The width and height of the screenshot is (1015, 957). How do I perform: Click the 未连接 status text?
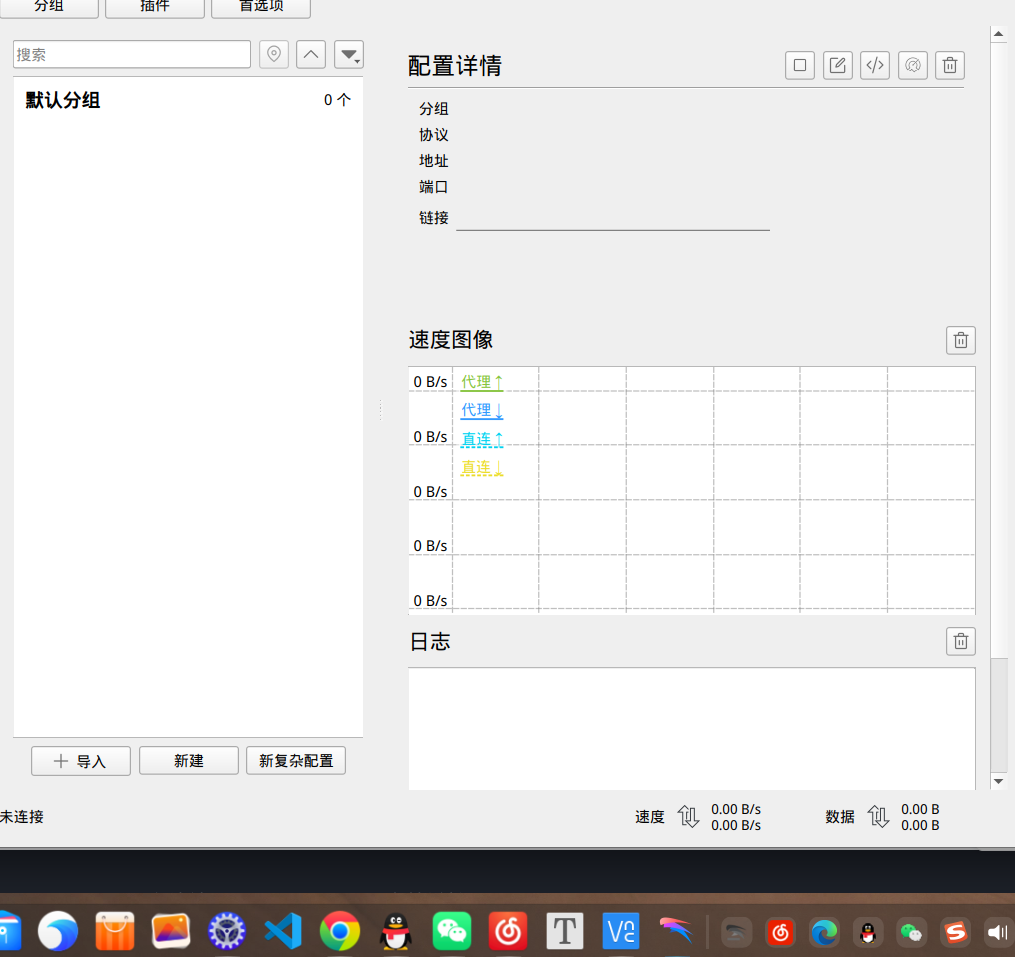pos(22,816)
